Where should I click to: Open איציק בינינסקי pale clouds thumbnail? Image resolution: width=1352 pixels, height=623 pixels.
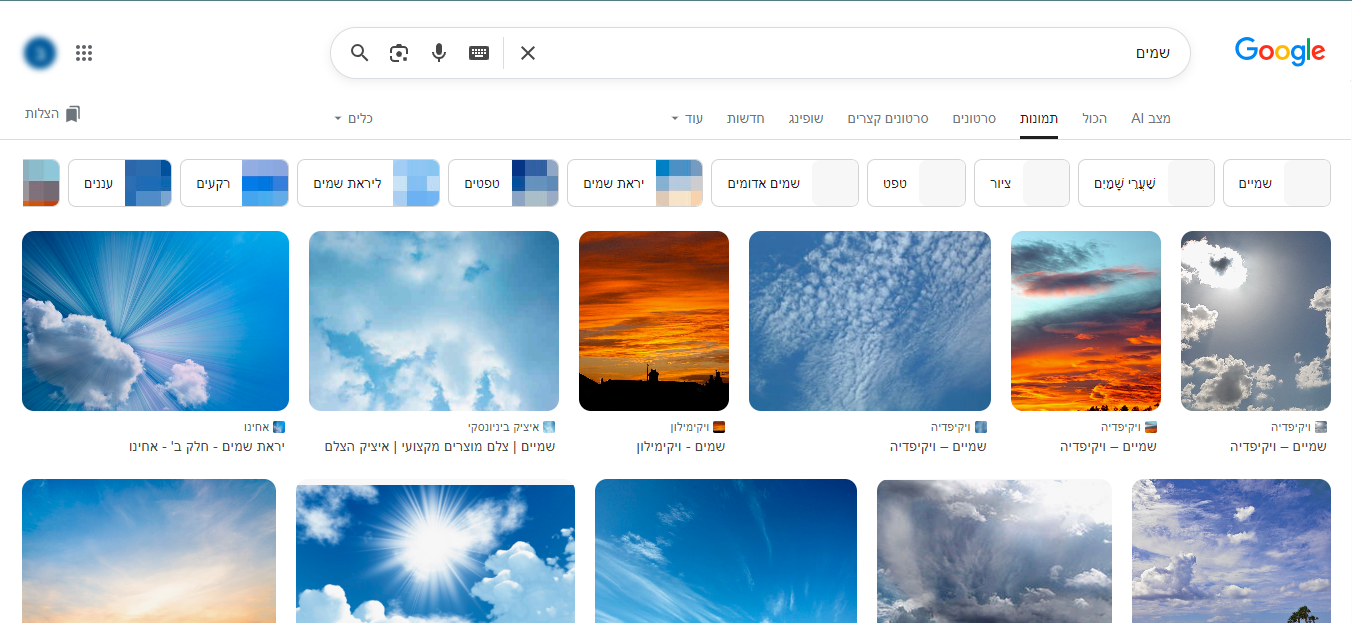tap(434, 321)
